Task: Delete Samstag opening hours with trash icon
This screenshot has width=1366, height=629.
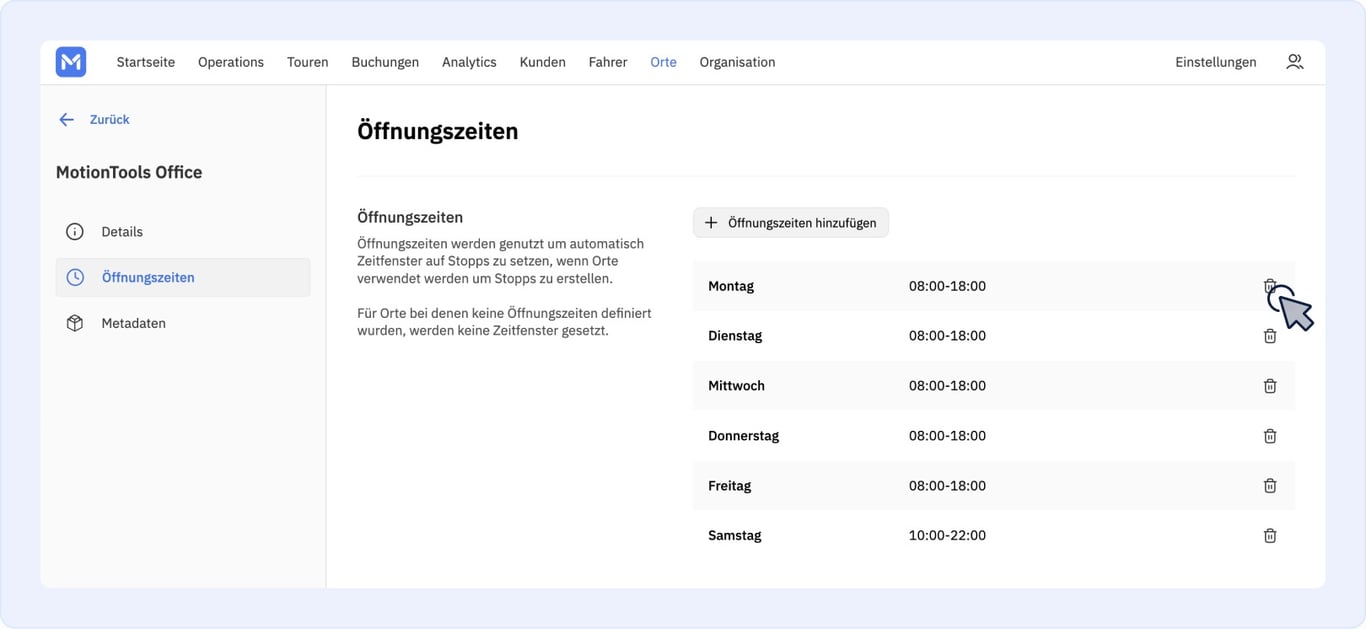Action: [1270, 536]
